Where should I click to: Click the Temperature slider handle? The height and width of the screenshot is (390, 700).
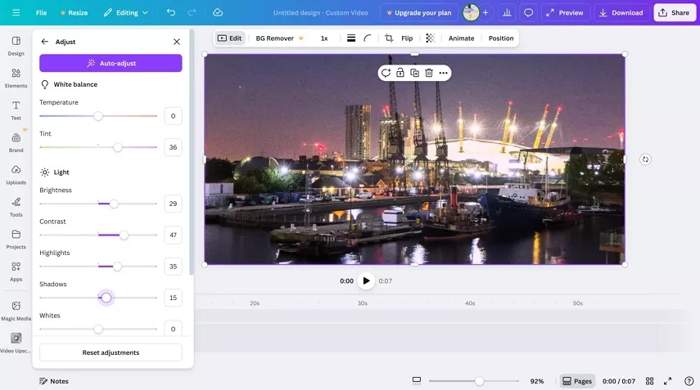(98, 116)
